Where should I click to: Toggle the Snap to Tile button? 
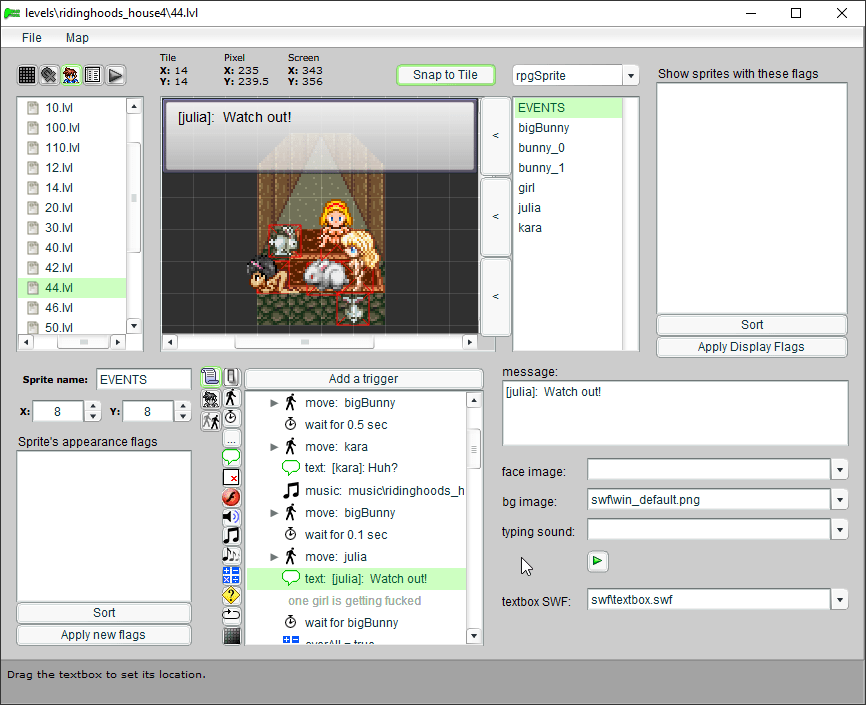[445, 75]
